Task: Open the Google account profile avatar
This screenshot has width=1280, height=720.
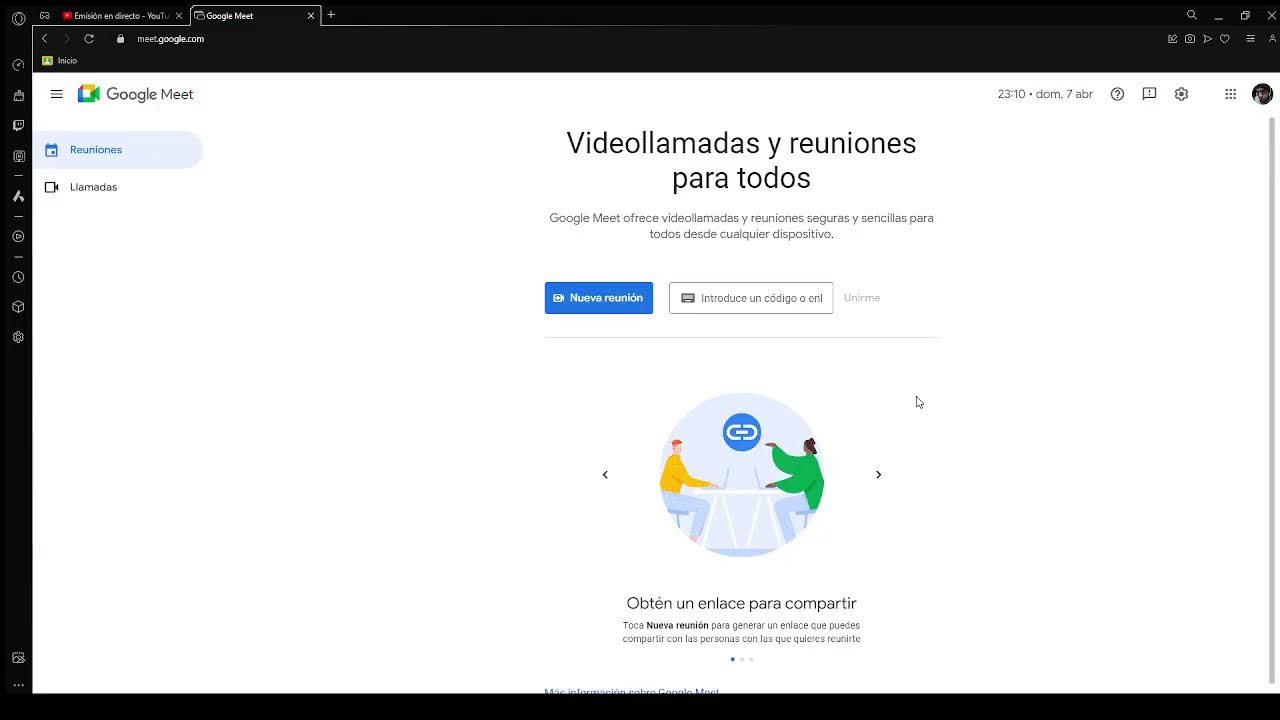Action: tap(1262, 94)
